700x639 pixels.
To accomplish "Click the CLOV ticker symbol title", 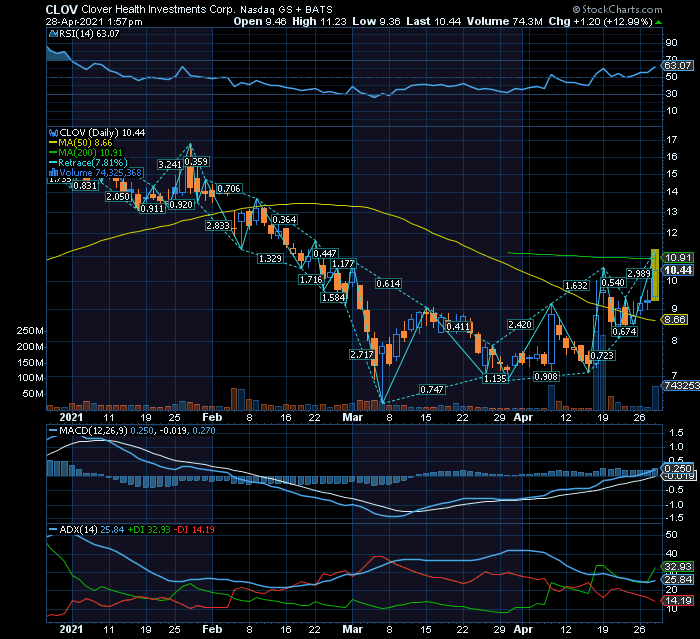I will [62, 9].
